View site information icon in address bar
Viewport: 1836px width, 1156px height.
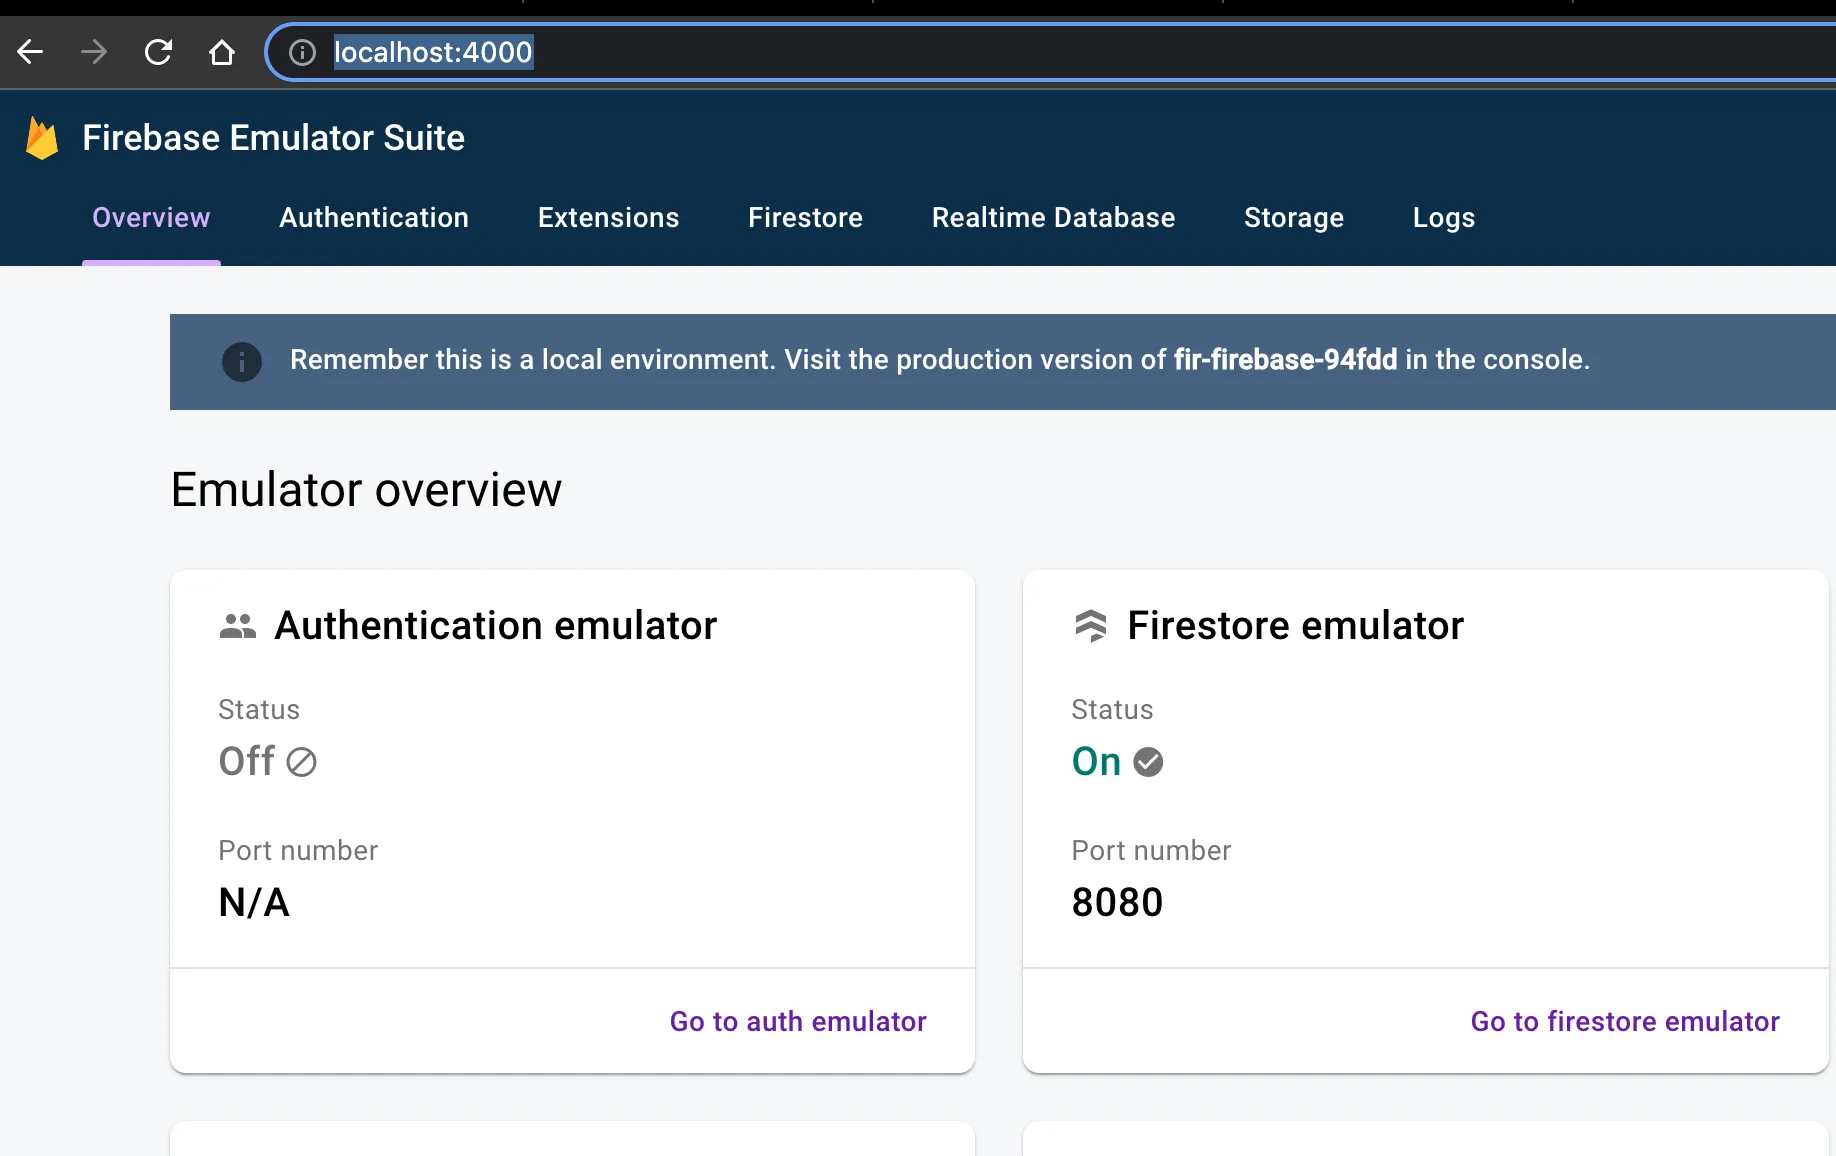pos(302,52)
